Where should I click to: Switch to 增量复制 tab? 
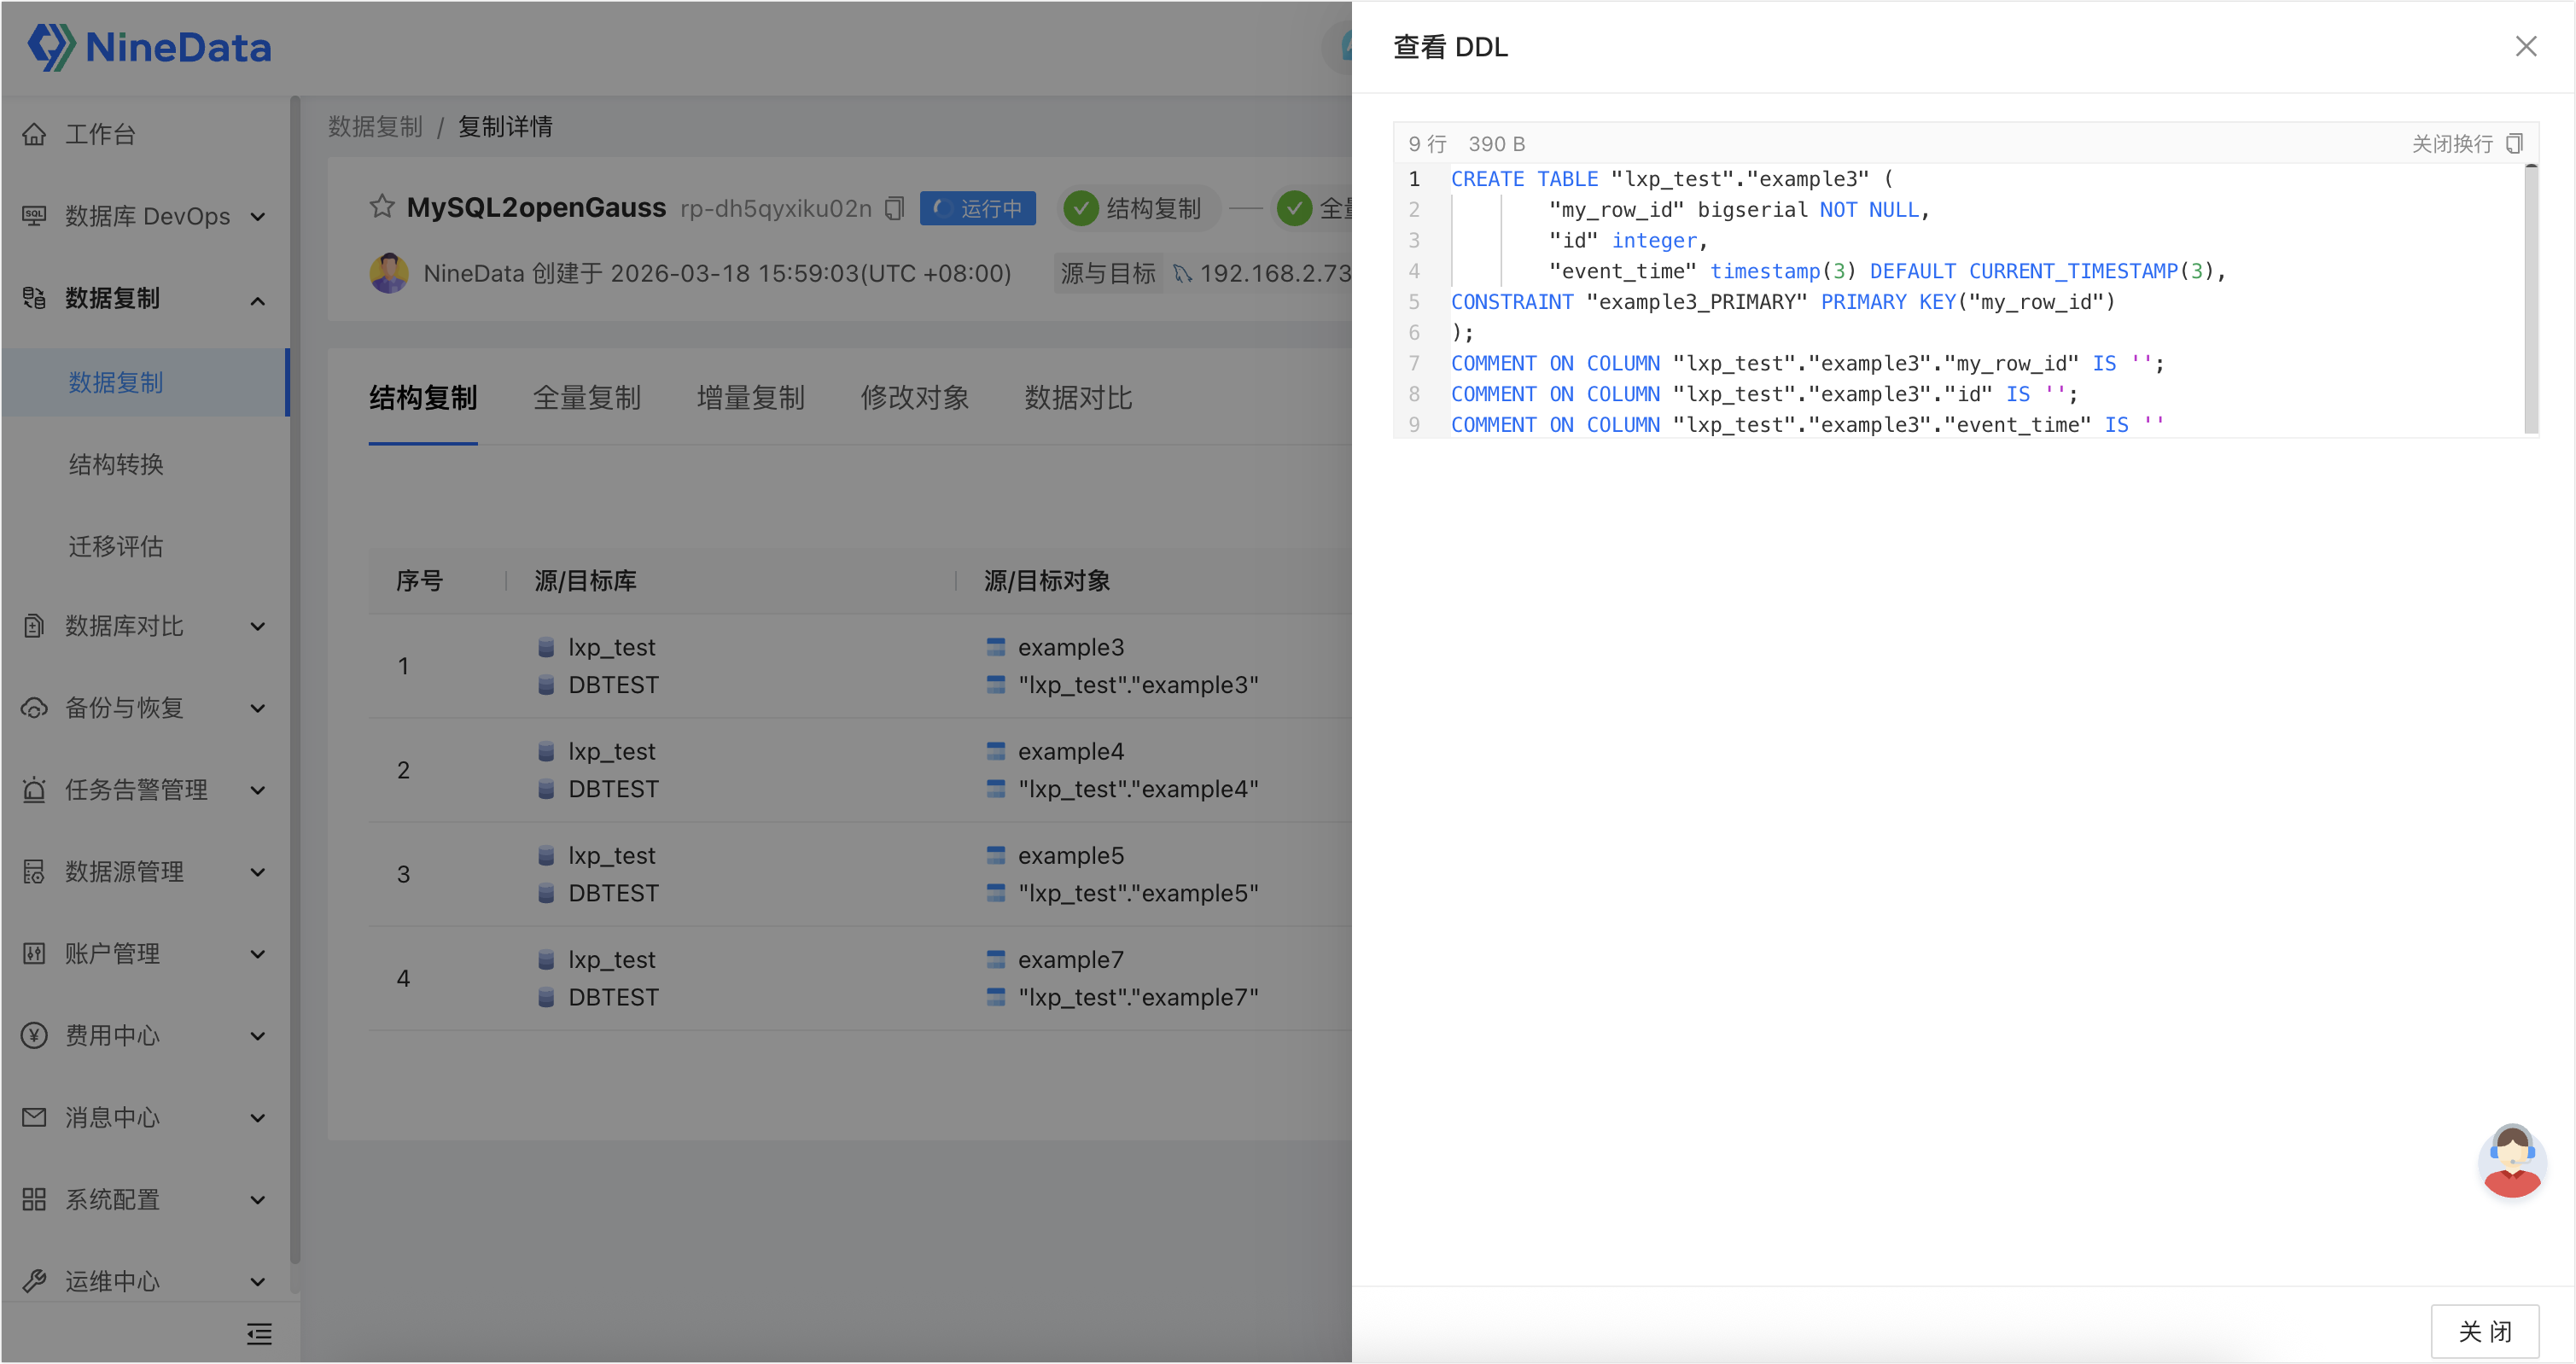pyautogui.click(x=751, y=398)
